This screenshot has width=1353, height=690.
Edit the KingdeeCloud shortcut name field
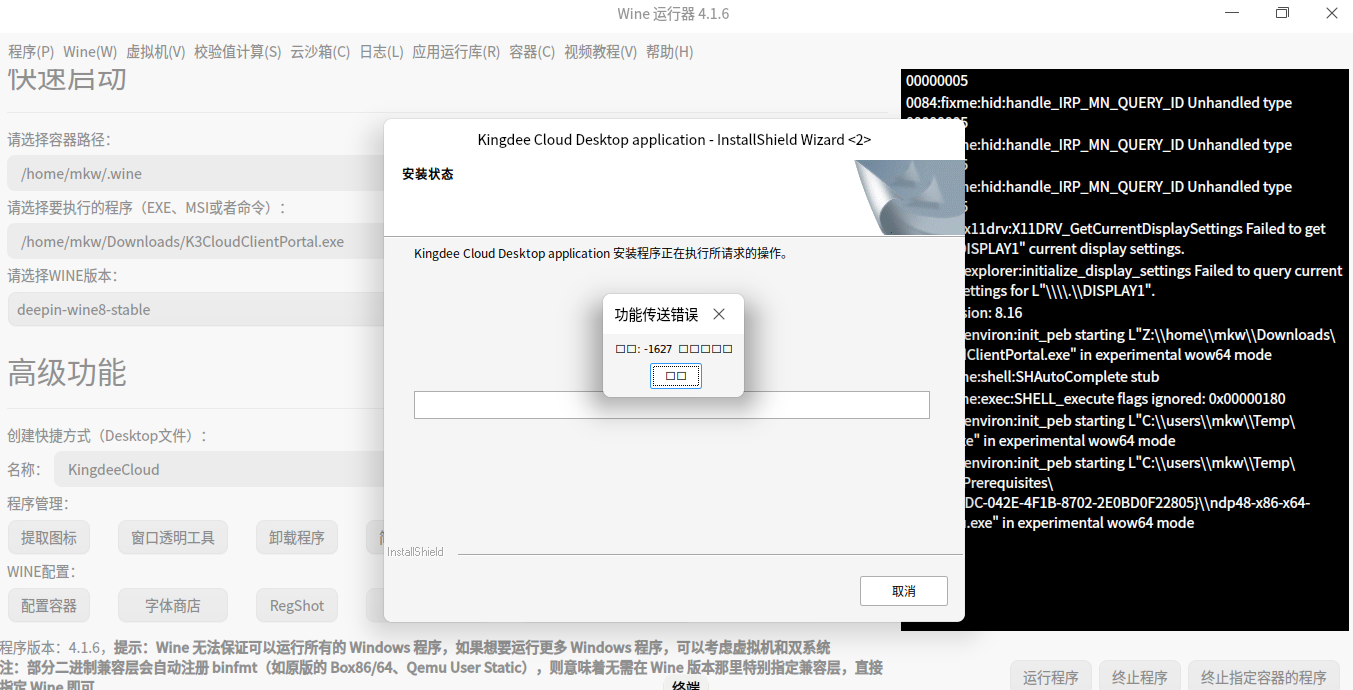(219, 469)
